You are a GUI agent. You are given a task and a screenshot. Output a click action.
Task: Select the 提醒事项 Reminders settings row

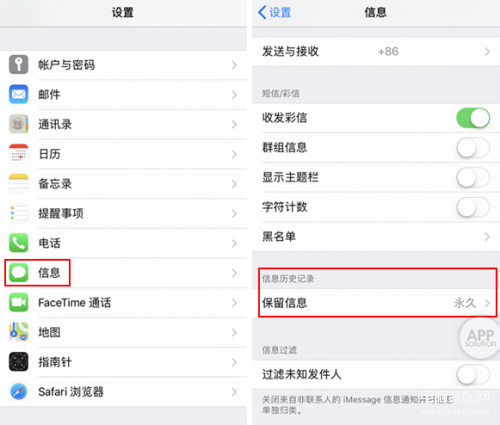[123, 213]
